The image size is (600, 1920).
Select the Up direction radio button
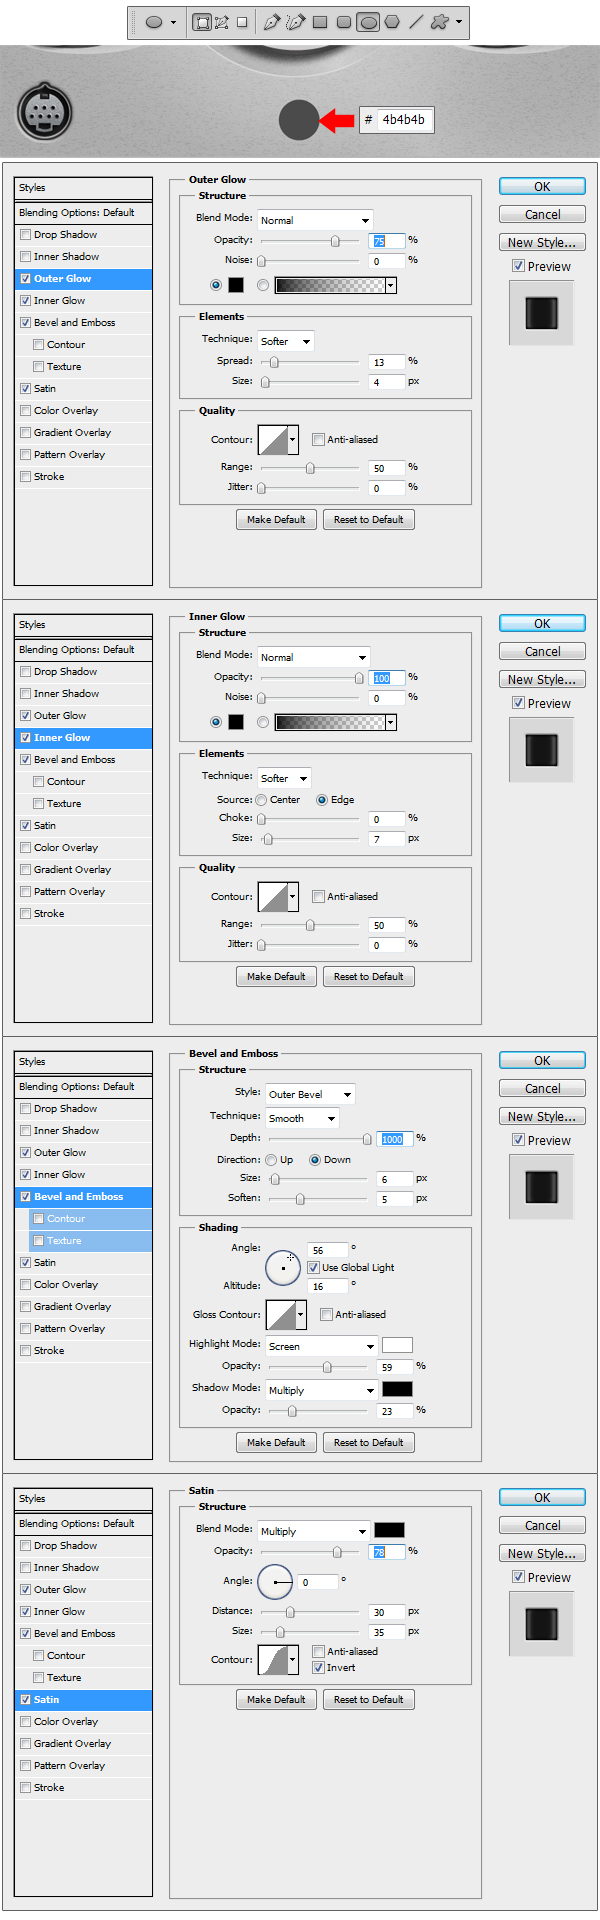click(271, 1160)
